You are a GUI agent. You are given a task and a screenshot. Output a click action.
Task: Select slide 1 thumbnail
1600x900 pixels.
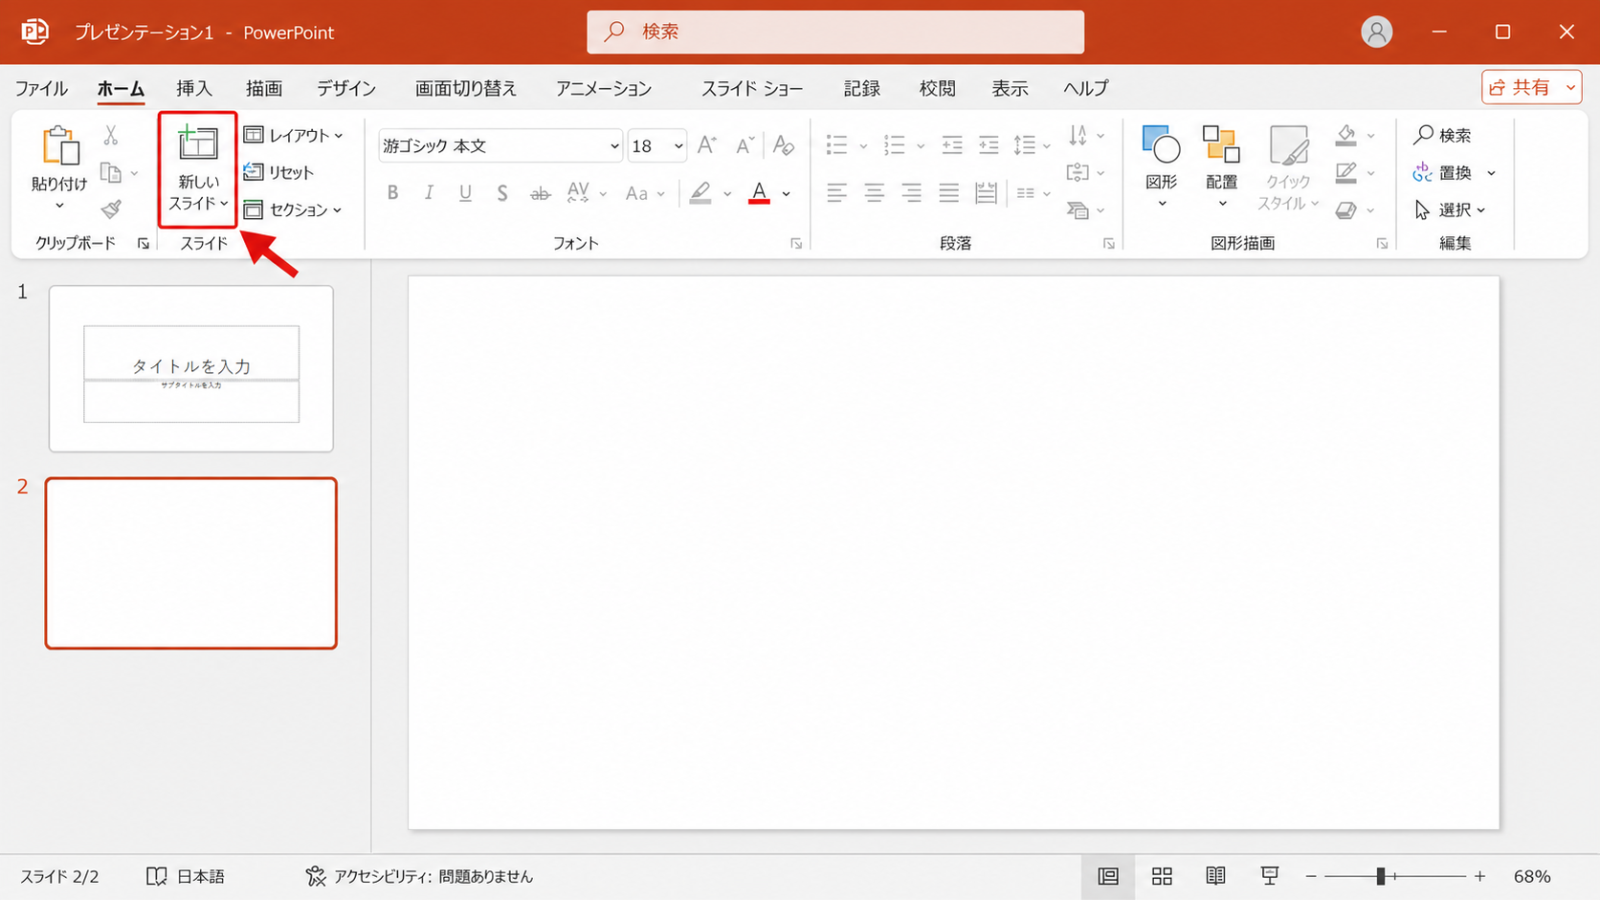coord(191,369)
